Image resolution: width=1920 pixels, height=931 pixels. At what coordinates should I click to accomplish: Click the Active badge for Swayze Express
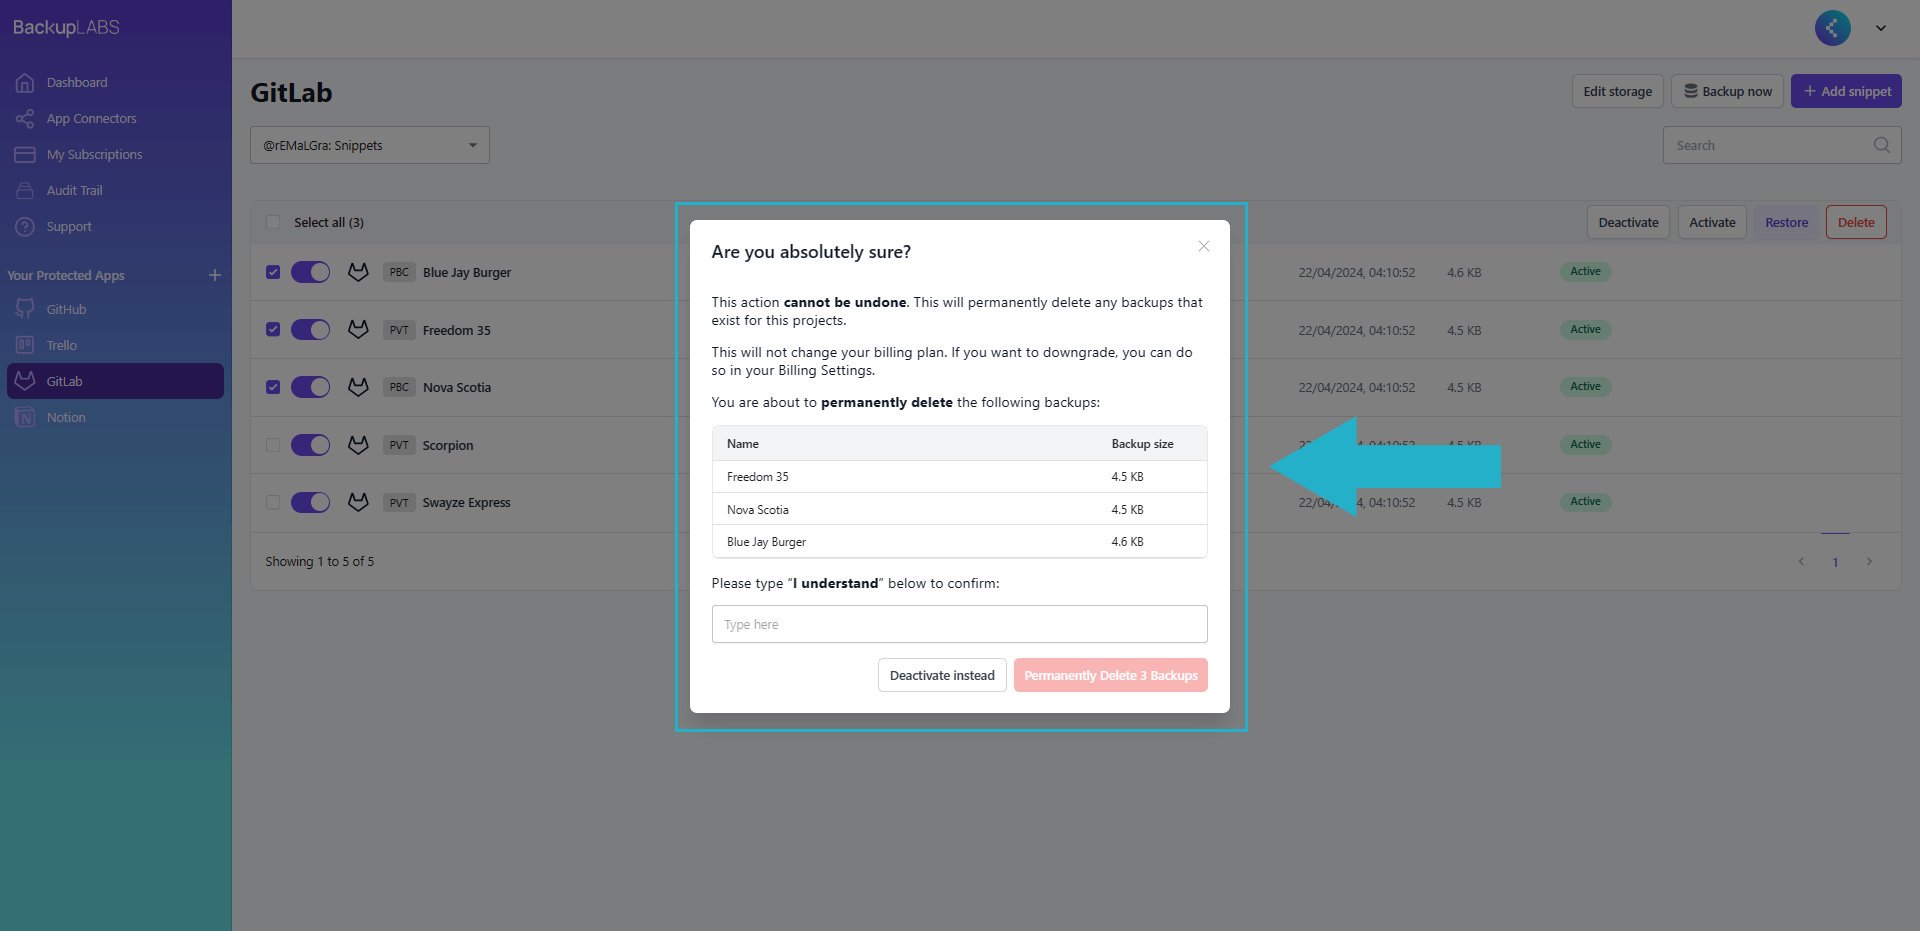click(1585, 502)
